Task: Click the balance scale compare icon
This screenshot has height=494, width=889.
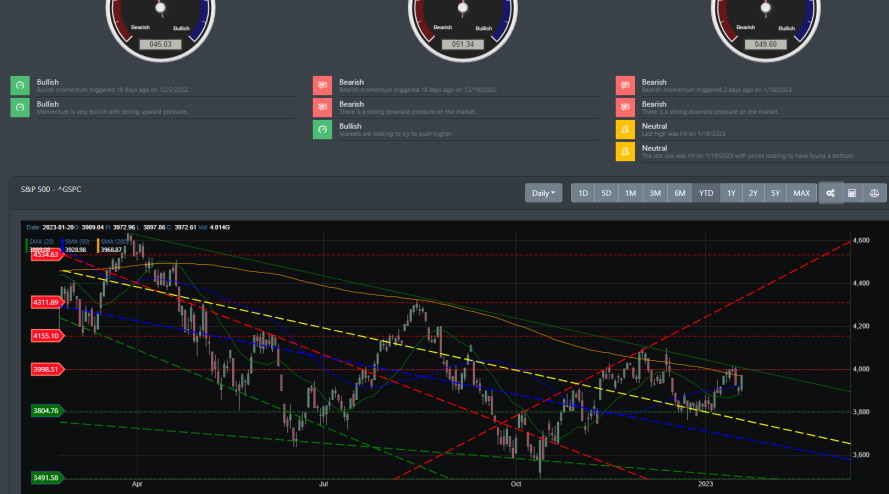Action: (x=874, y=193)
